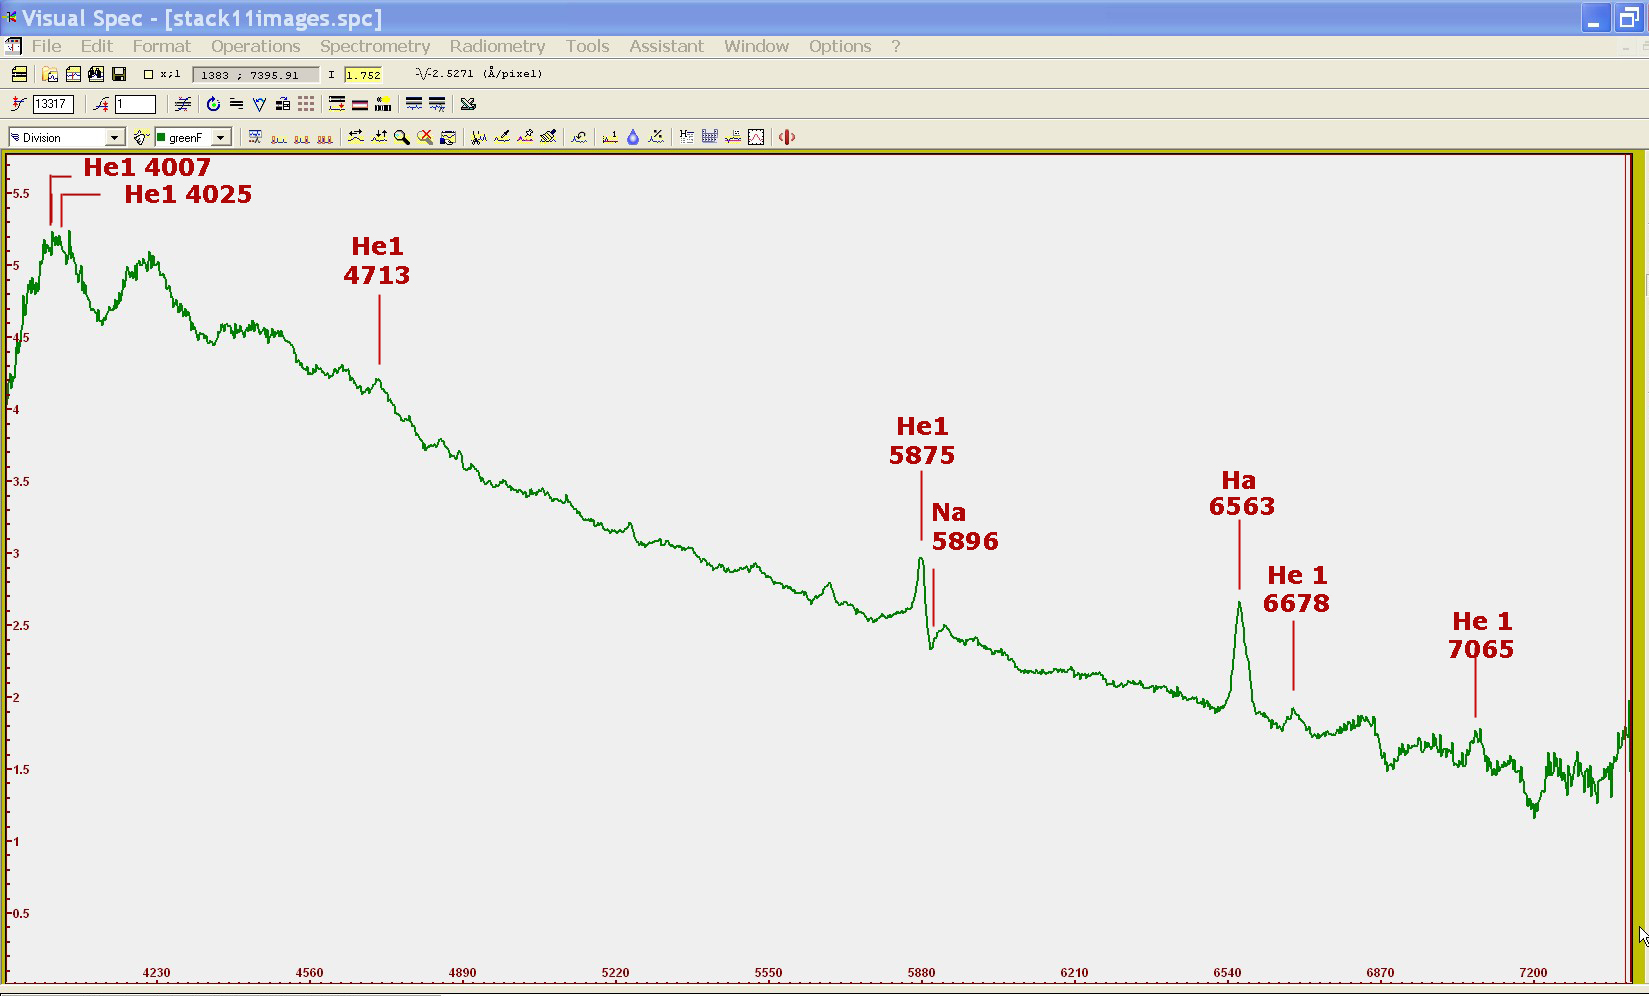This screenshot has height=996, width=1649.
Task: Click the coordinates readout 1383 ; 7395.91
Action: 256,75
